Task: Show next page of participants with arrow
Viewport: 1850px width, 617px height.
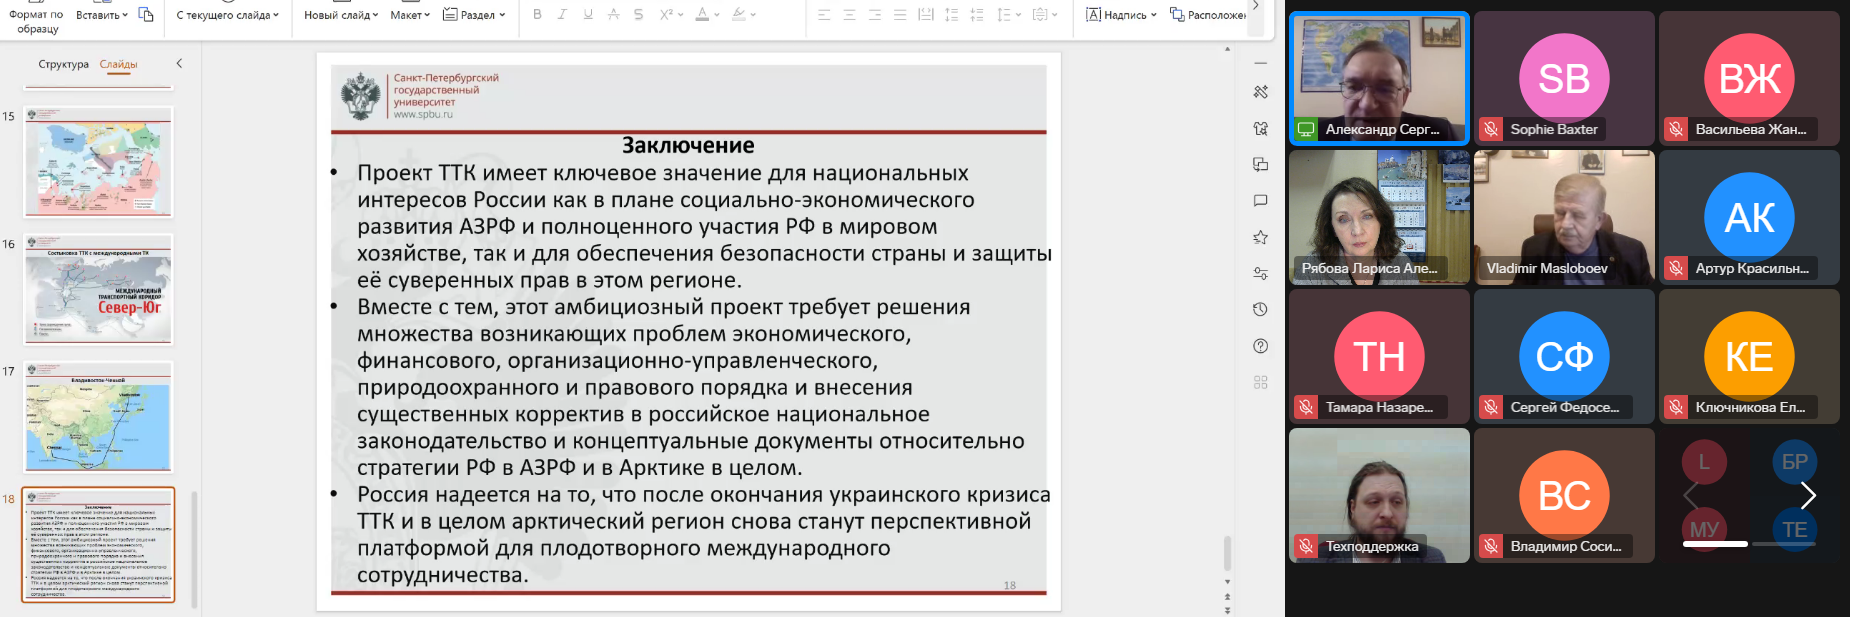Action: click(1808, 495)
